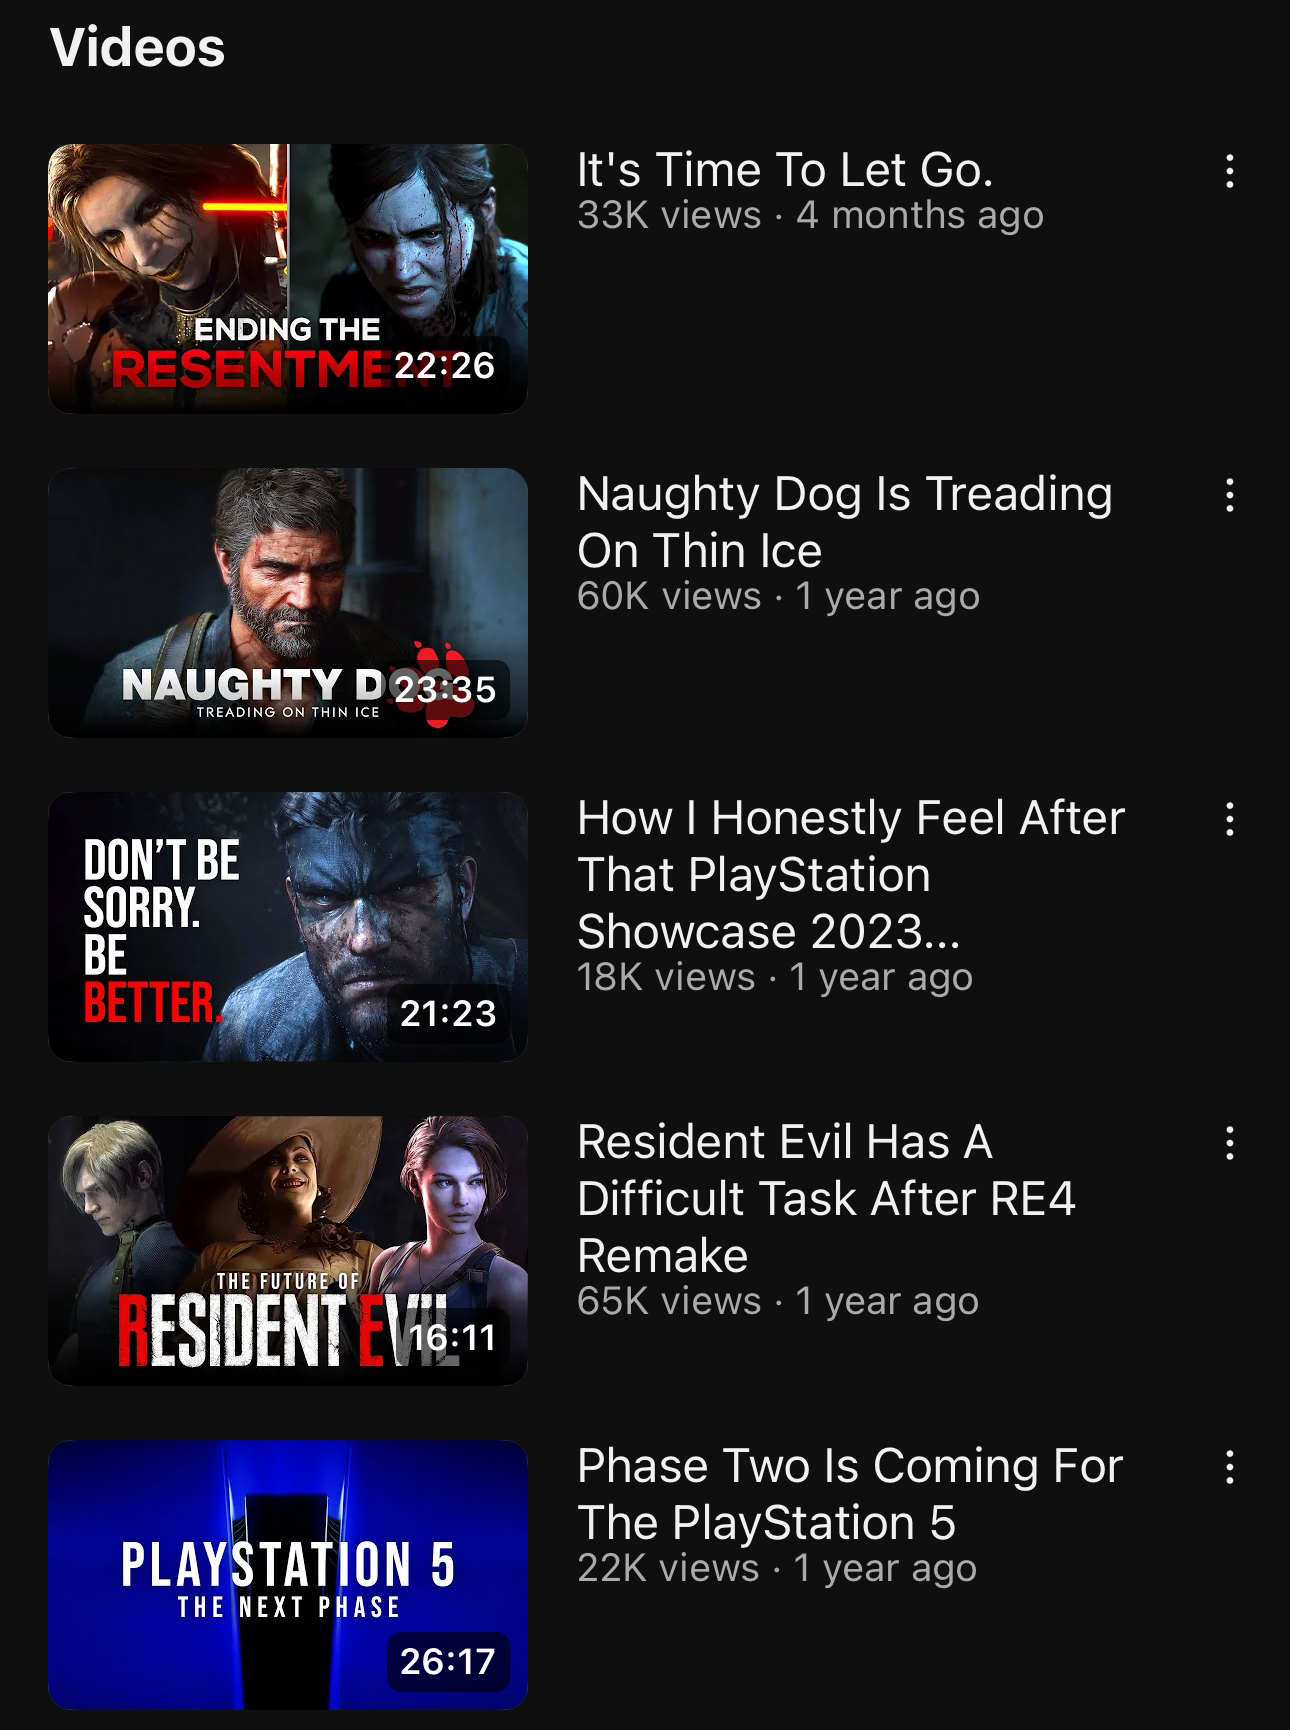
Task: Tap the 65K views 1 year ago text
Action: pos(778,1301)
